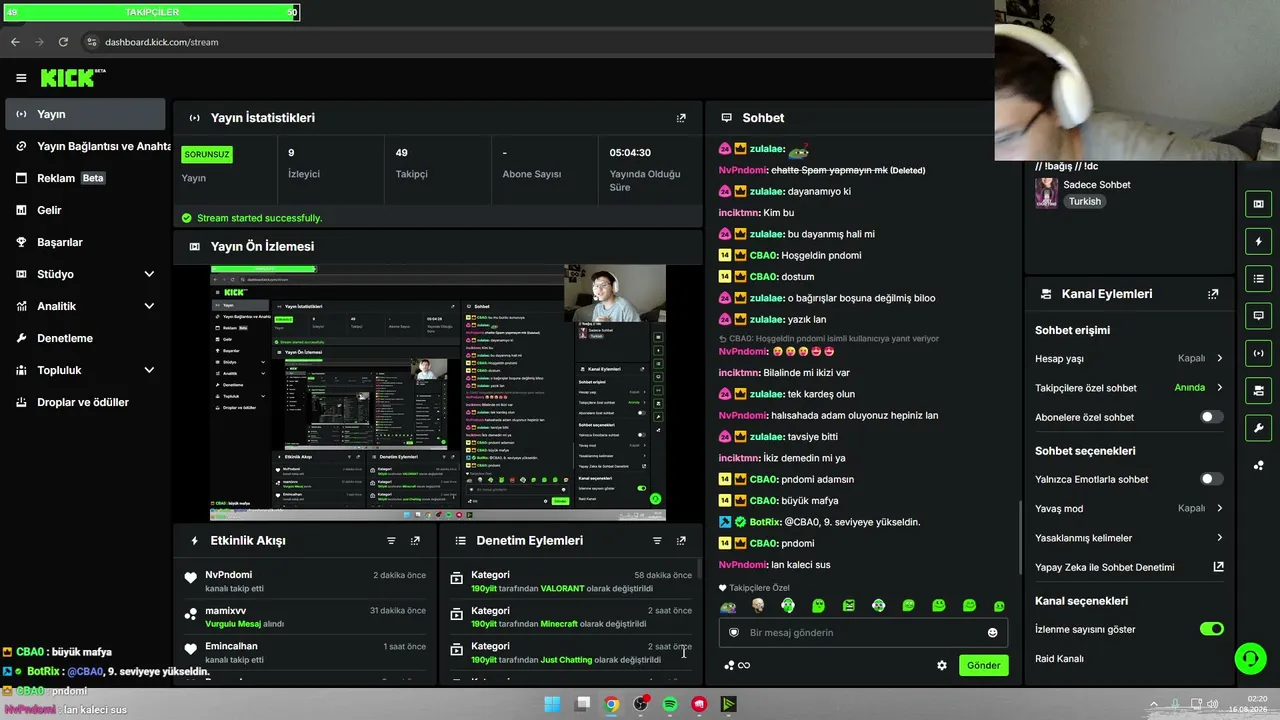
Task: Open the activity lightning icon in right rail
Action: tap(1258, 241)
